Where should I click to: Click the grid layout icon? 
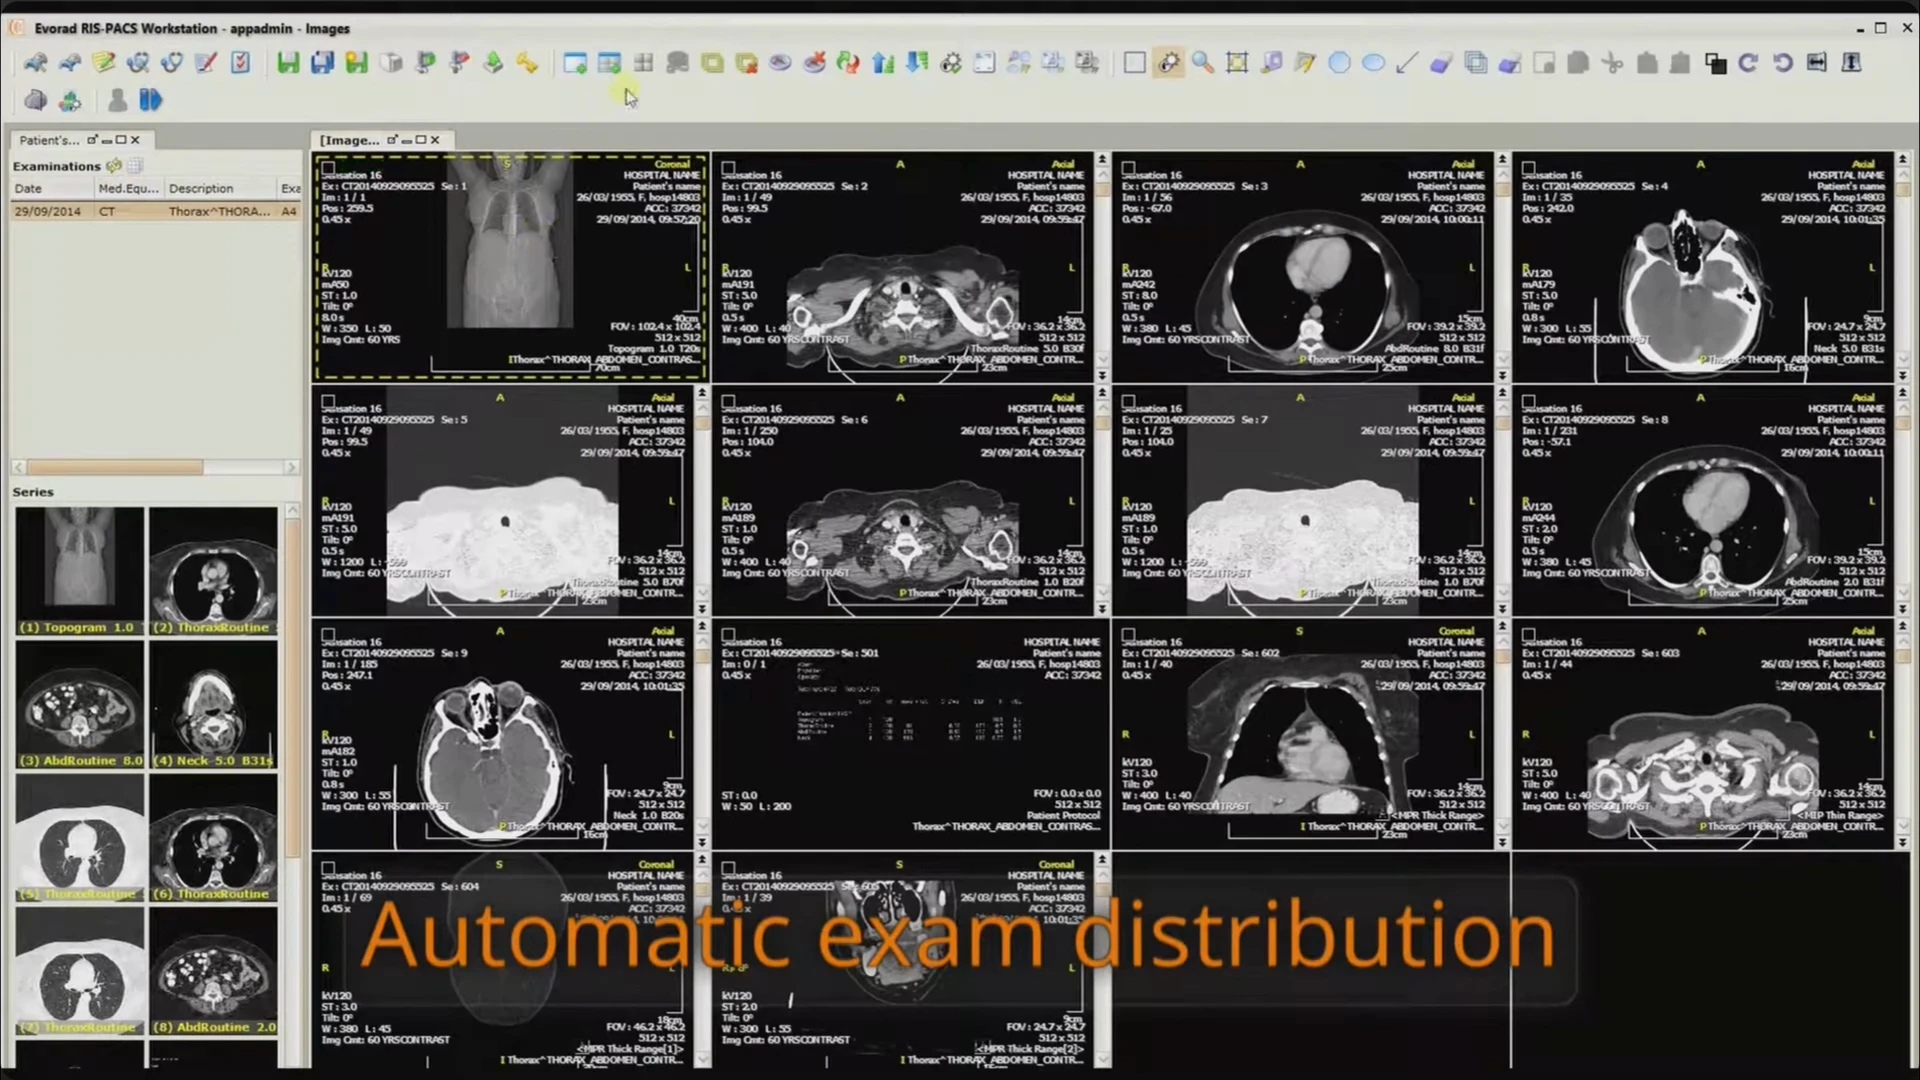(x=644, y=63)
